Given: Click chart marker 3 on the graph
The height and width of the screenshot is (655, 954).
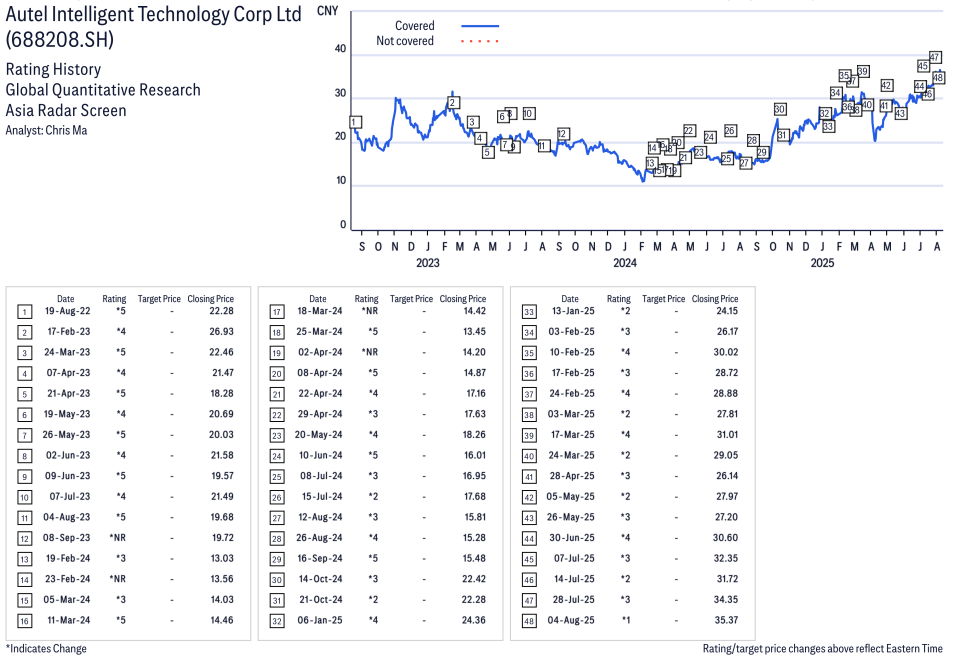Looking at the screenshot, I should 473,122.
